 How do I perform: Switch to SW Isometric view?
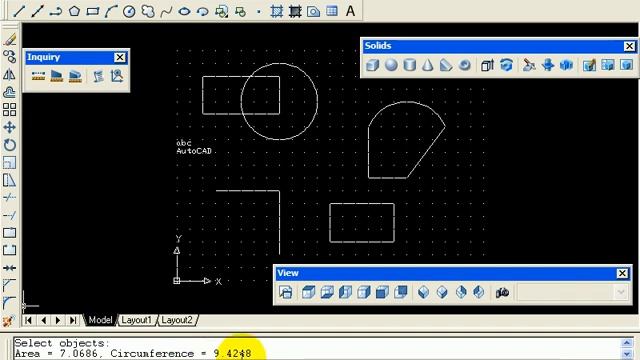coord(424,292)
